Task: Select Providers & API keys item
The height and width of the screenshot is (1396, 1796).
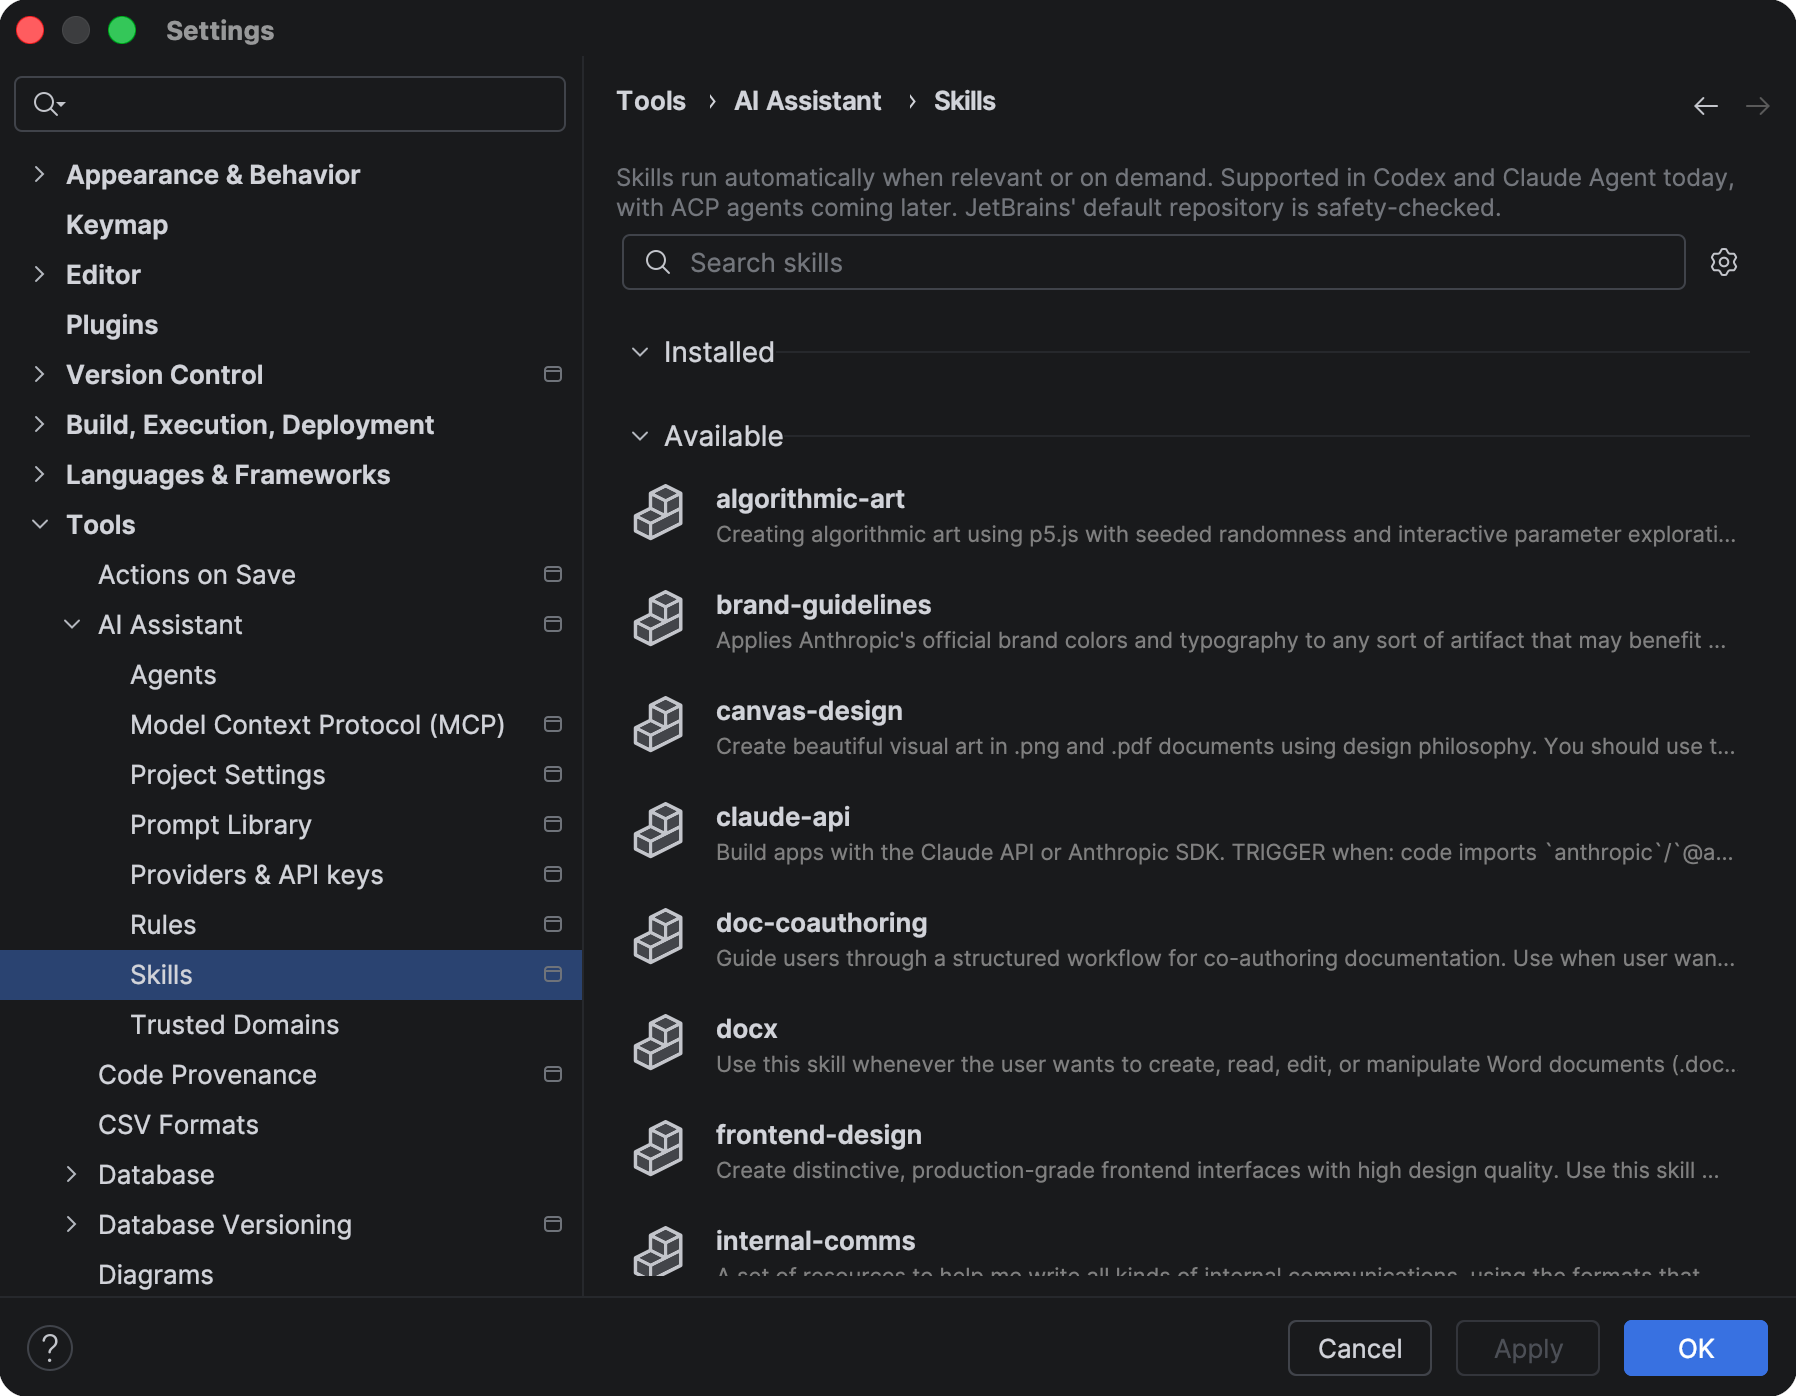Action: tap(257, 875)
